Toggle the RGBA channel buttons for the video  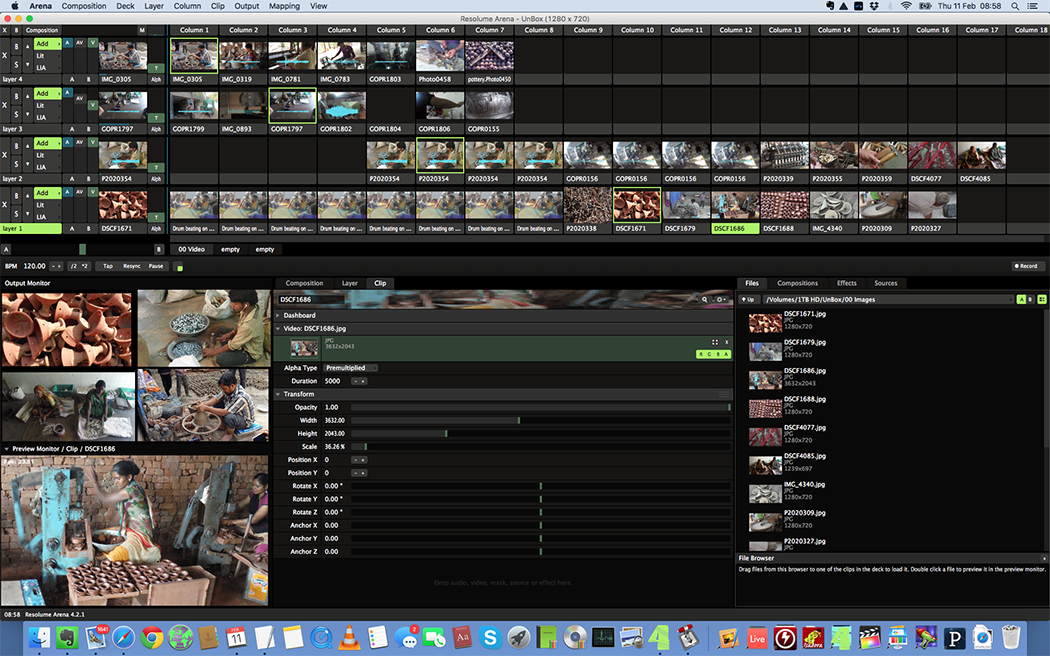(713, 354)
